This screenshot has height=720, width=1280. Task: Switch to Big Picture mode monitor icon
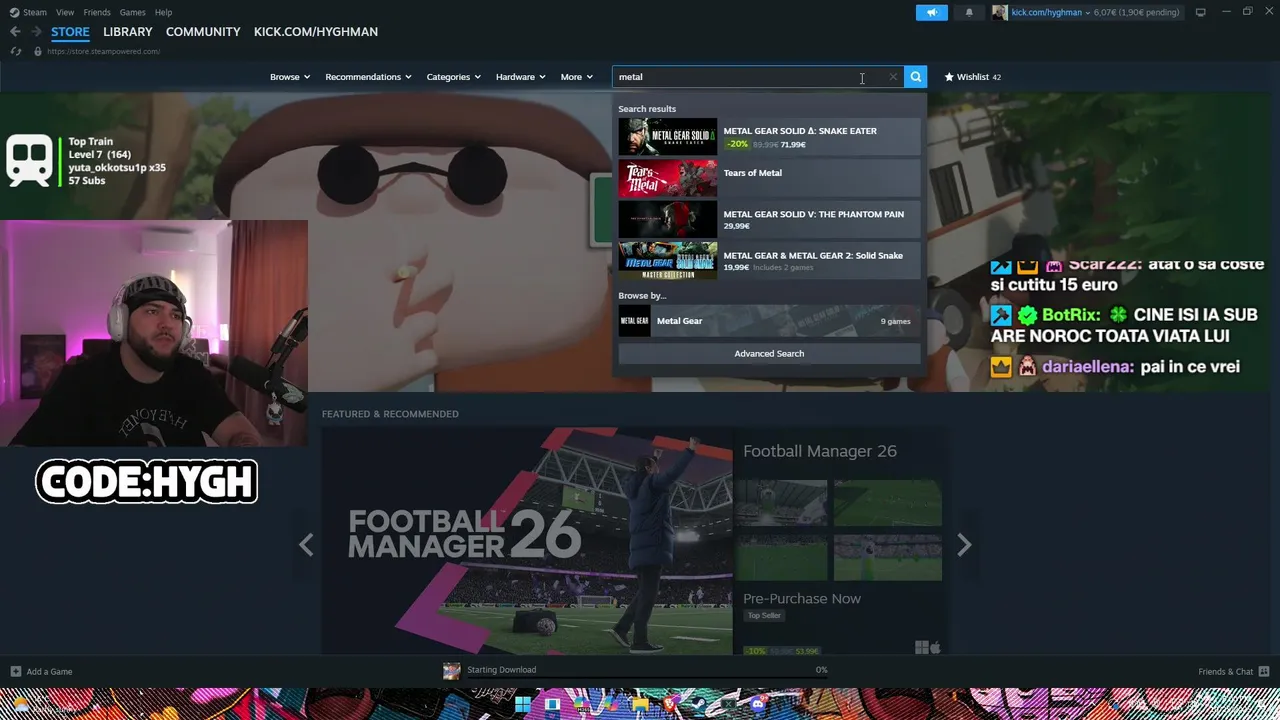1200,12
